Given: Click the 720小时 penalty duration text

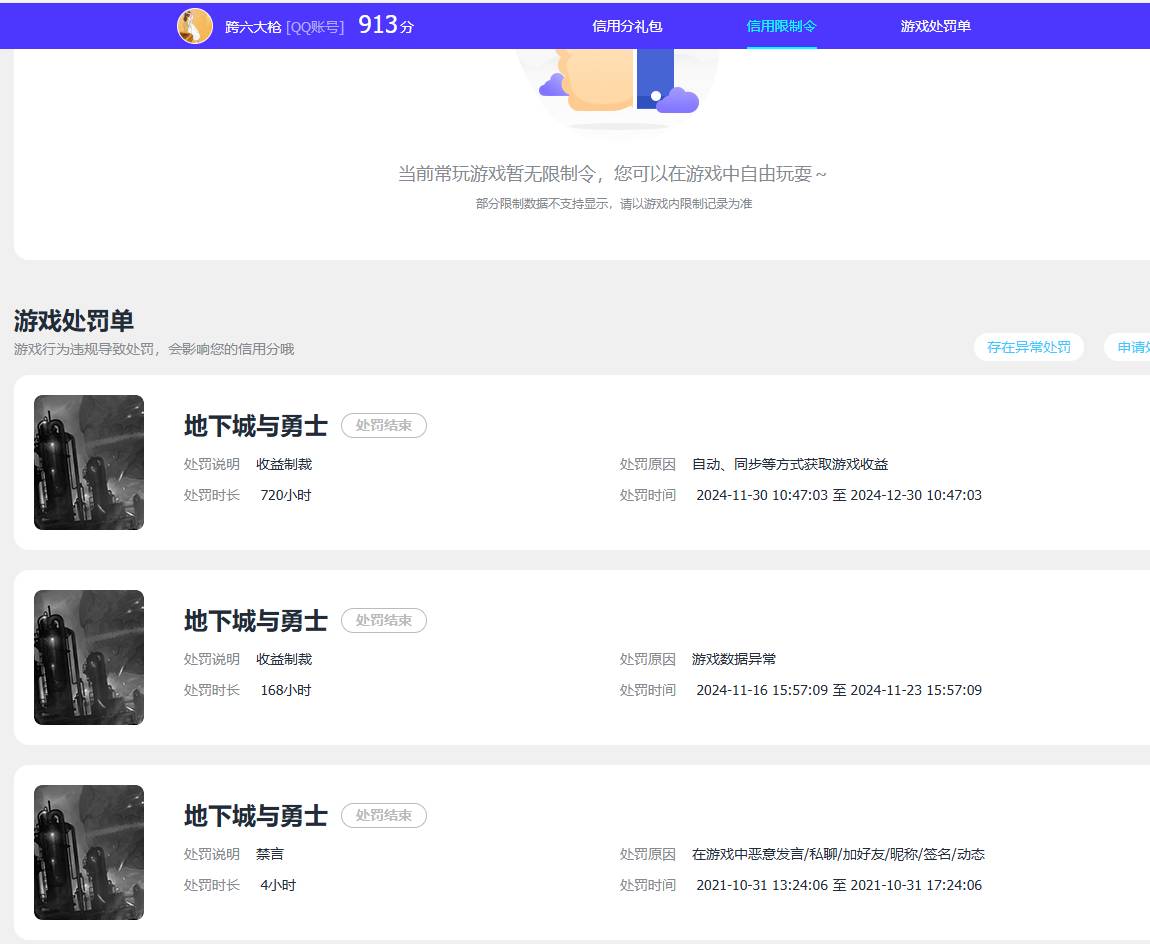Looking at the screenshot, I should coord(283,494).
